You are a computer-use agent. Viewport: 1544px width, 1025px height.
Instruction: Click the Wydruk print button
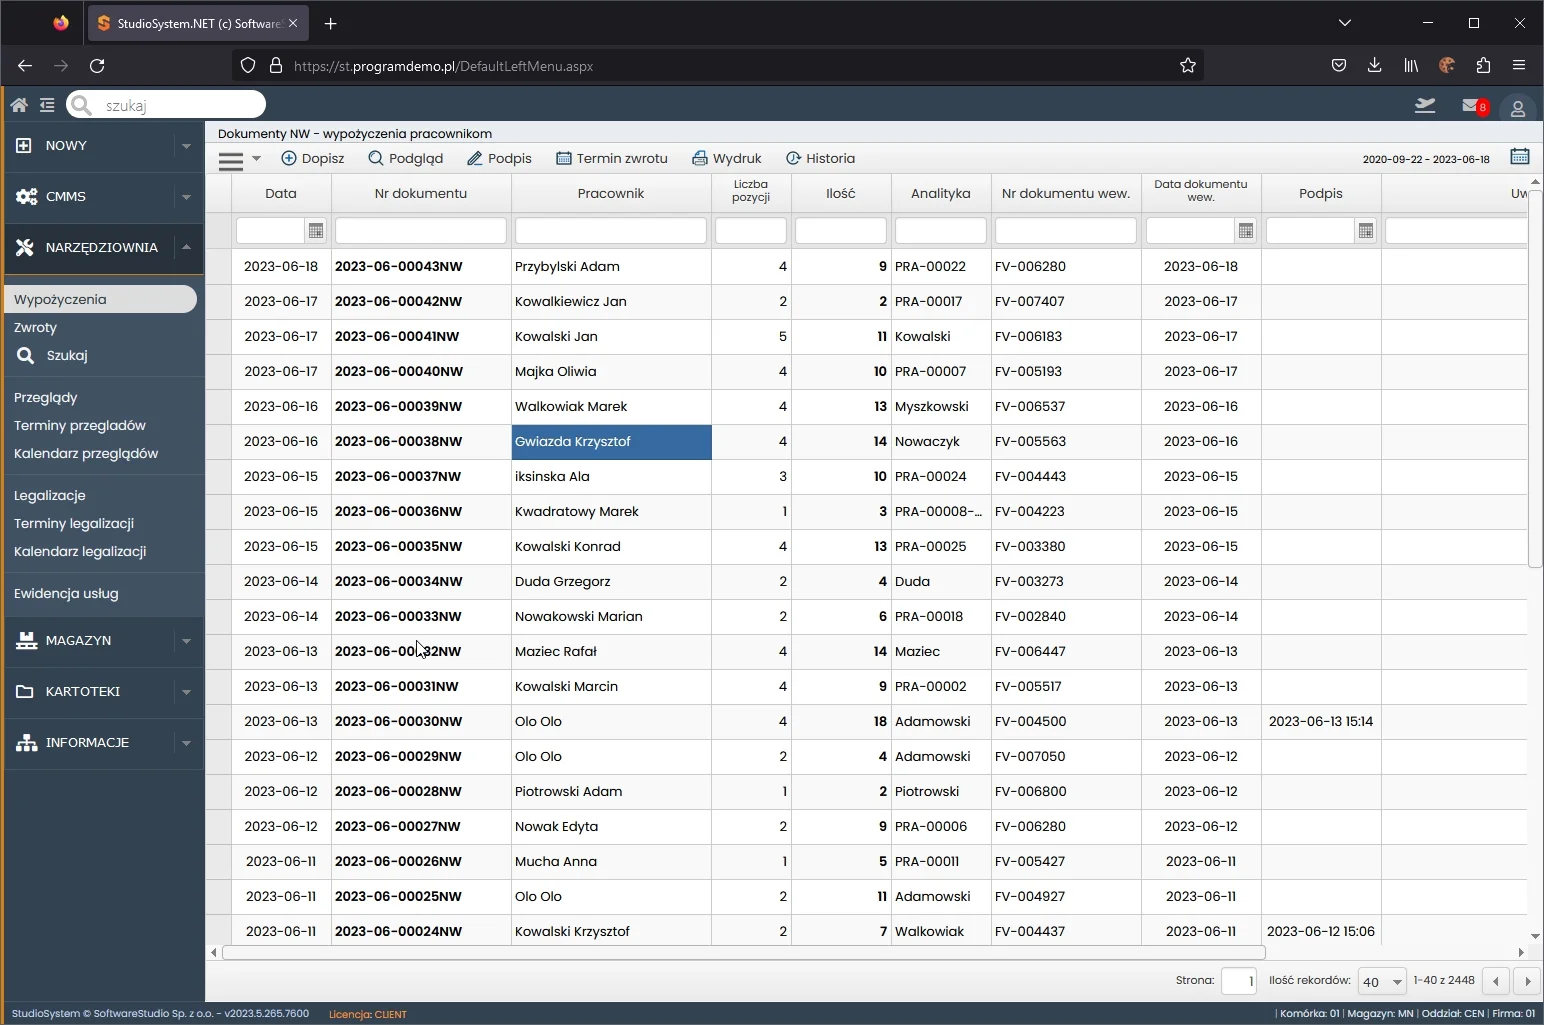point(727,158)
